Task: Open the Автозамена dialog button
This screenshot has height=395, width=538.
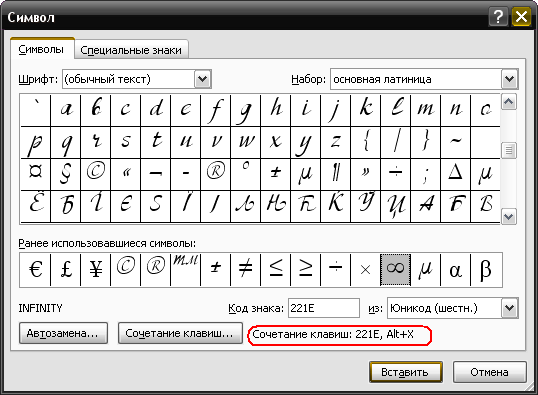Action: pyautogui.click(x=63, y=333)
